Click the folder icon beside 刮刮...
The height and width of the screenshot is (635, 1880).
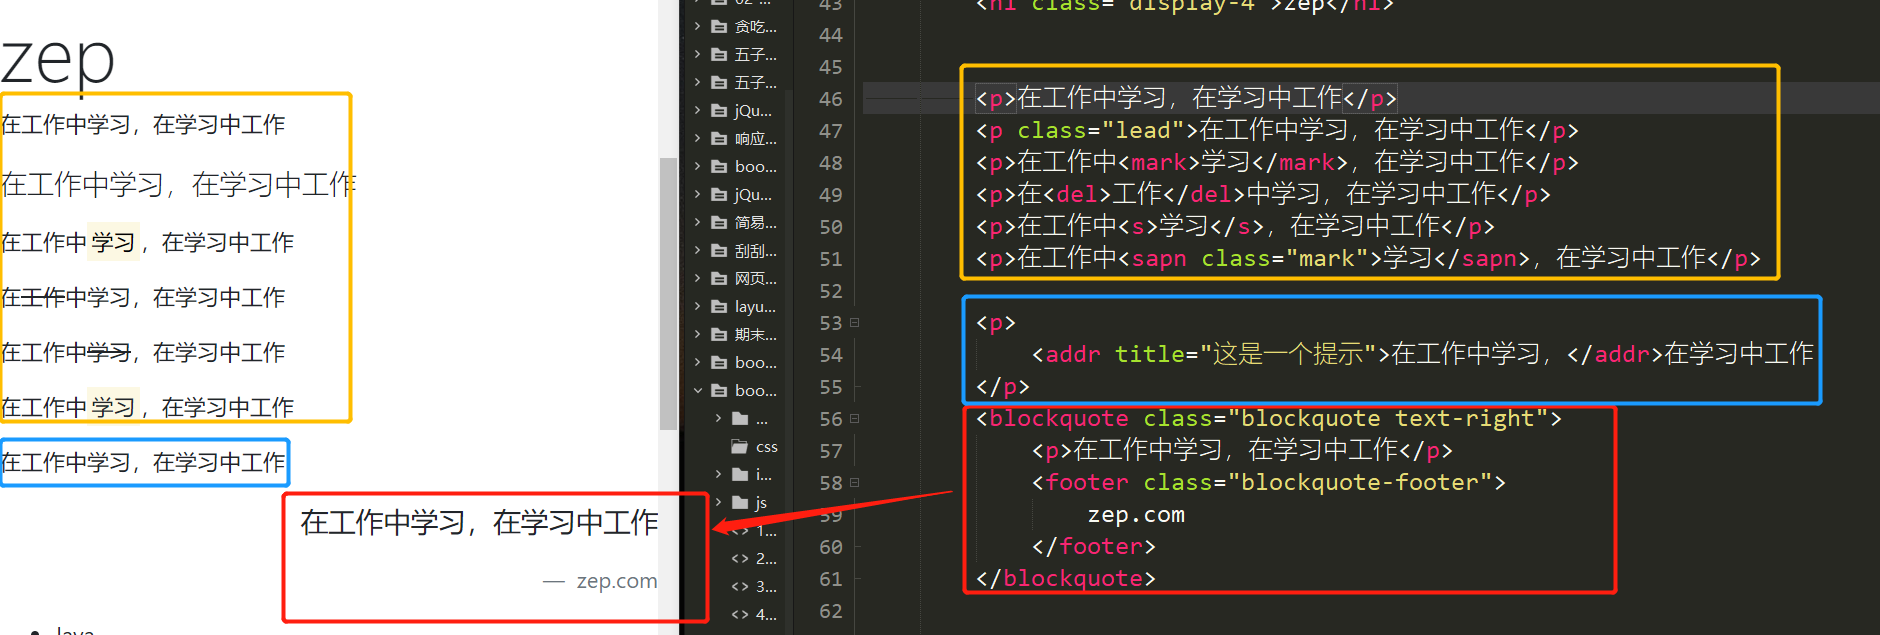(x=719, y=251)
